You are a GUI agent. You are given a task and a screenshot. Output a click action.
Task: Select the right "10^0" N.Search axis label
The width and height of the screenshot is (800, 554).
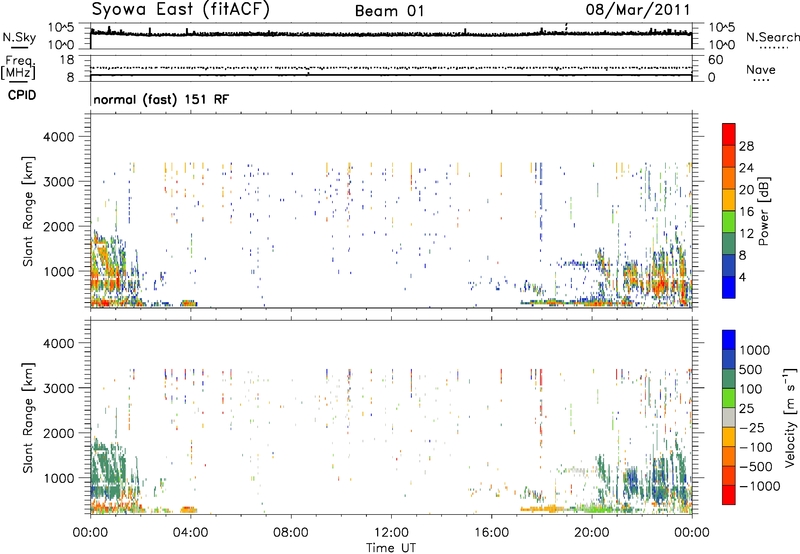tap(722, 45)
